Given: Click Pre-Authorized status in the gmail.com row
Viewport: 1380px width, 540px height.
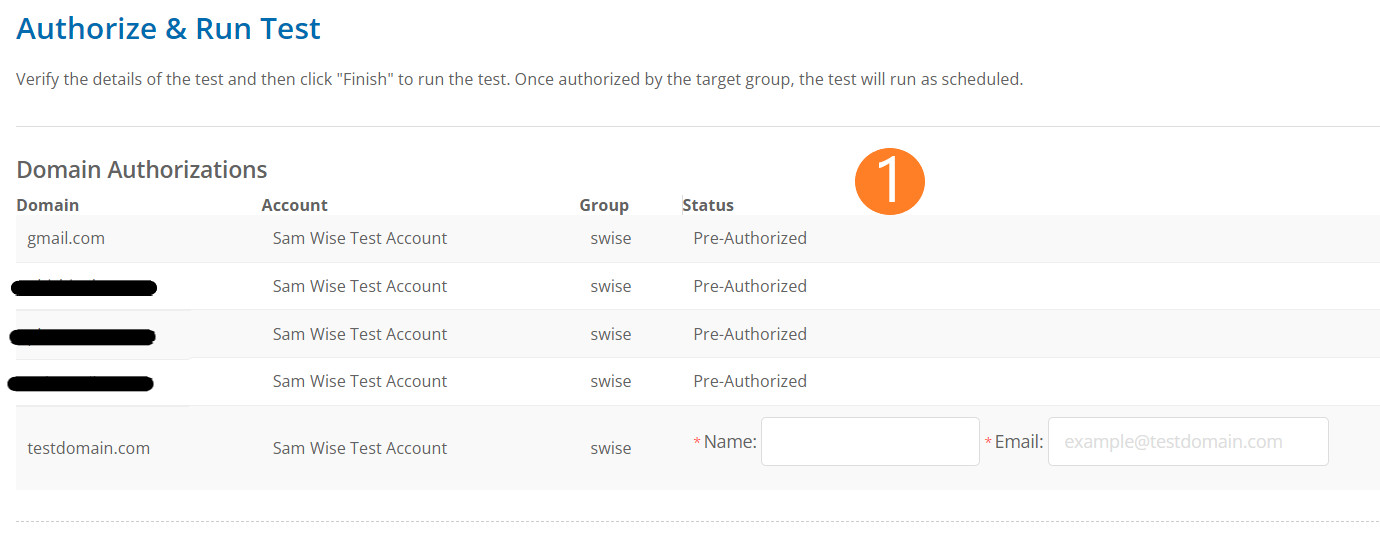Looking at the screenshot, I should [750, 238].
